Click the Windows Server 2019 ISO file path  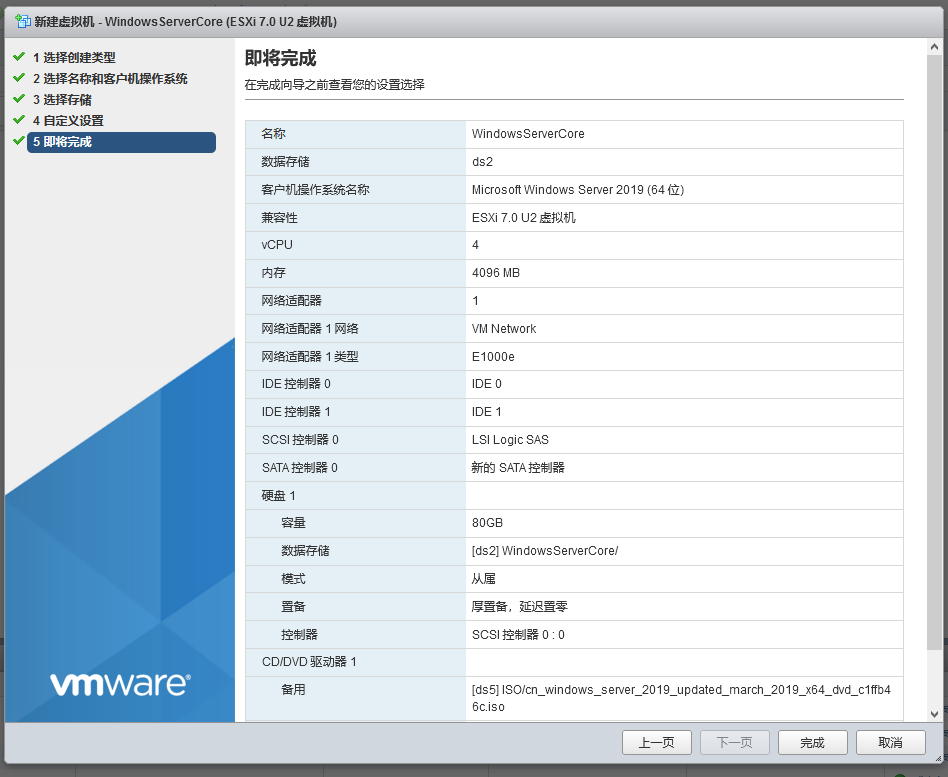[681, 698]
